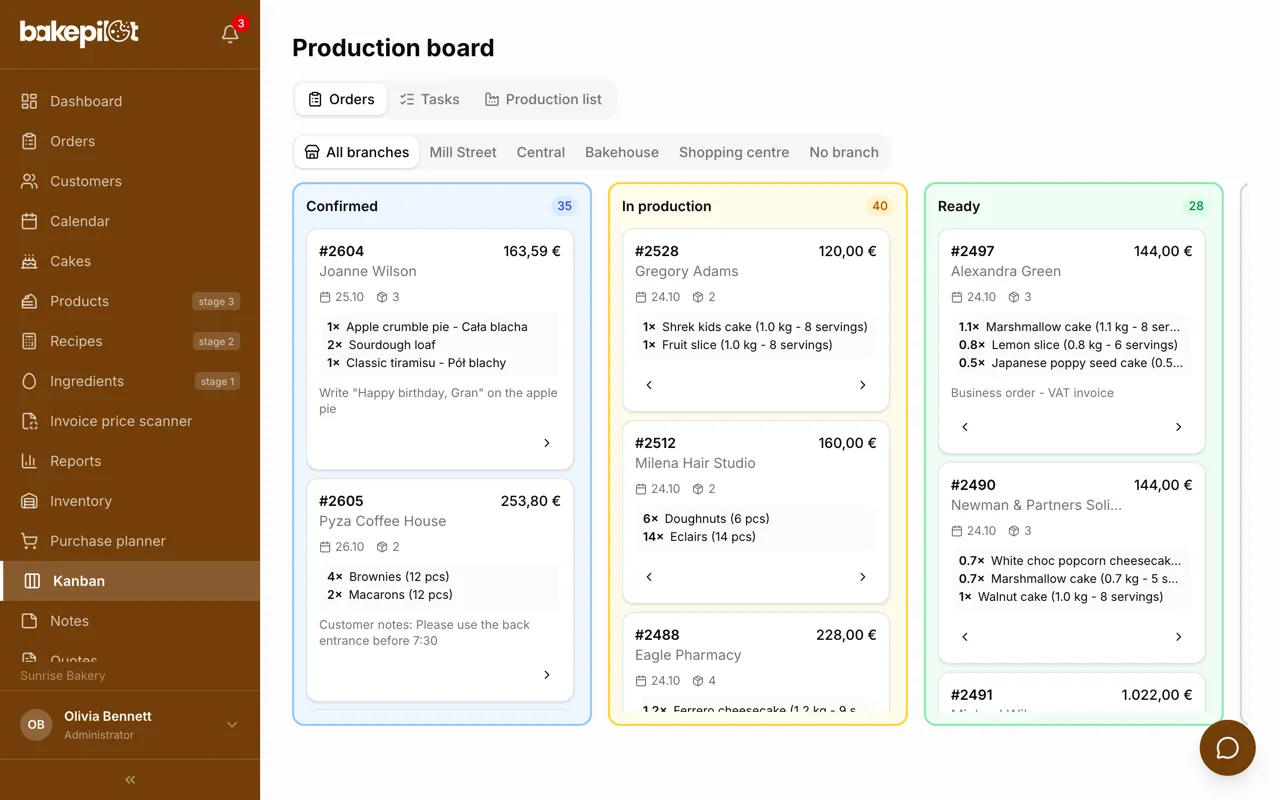Open the notifications bell
The height and width of the screenshot is (800, 1280).
point(230,34)
